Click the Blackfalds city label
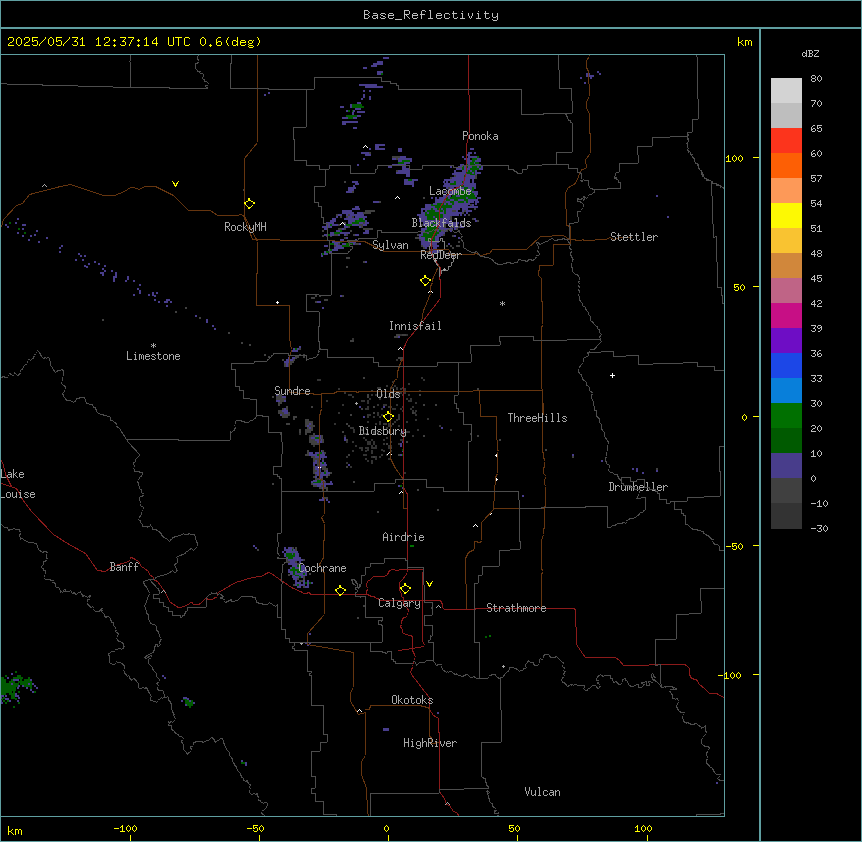Image resolution: width=862 pixels, height=842 pixels. tap(441, 223)
